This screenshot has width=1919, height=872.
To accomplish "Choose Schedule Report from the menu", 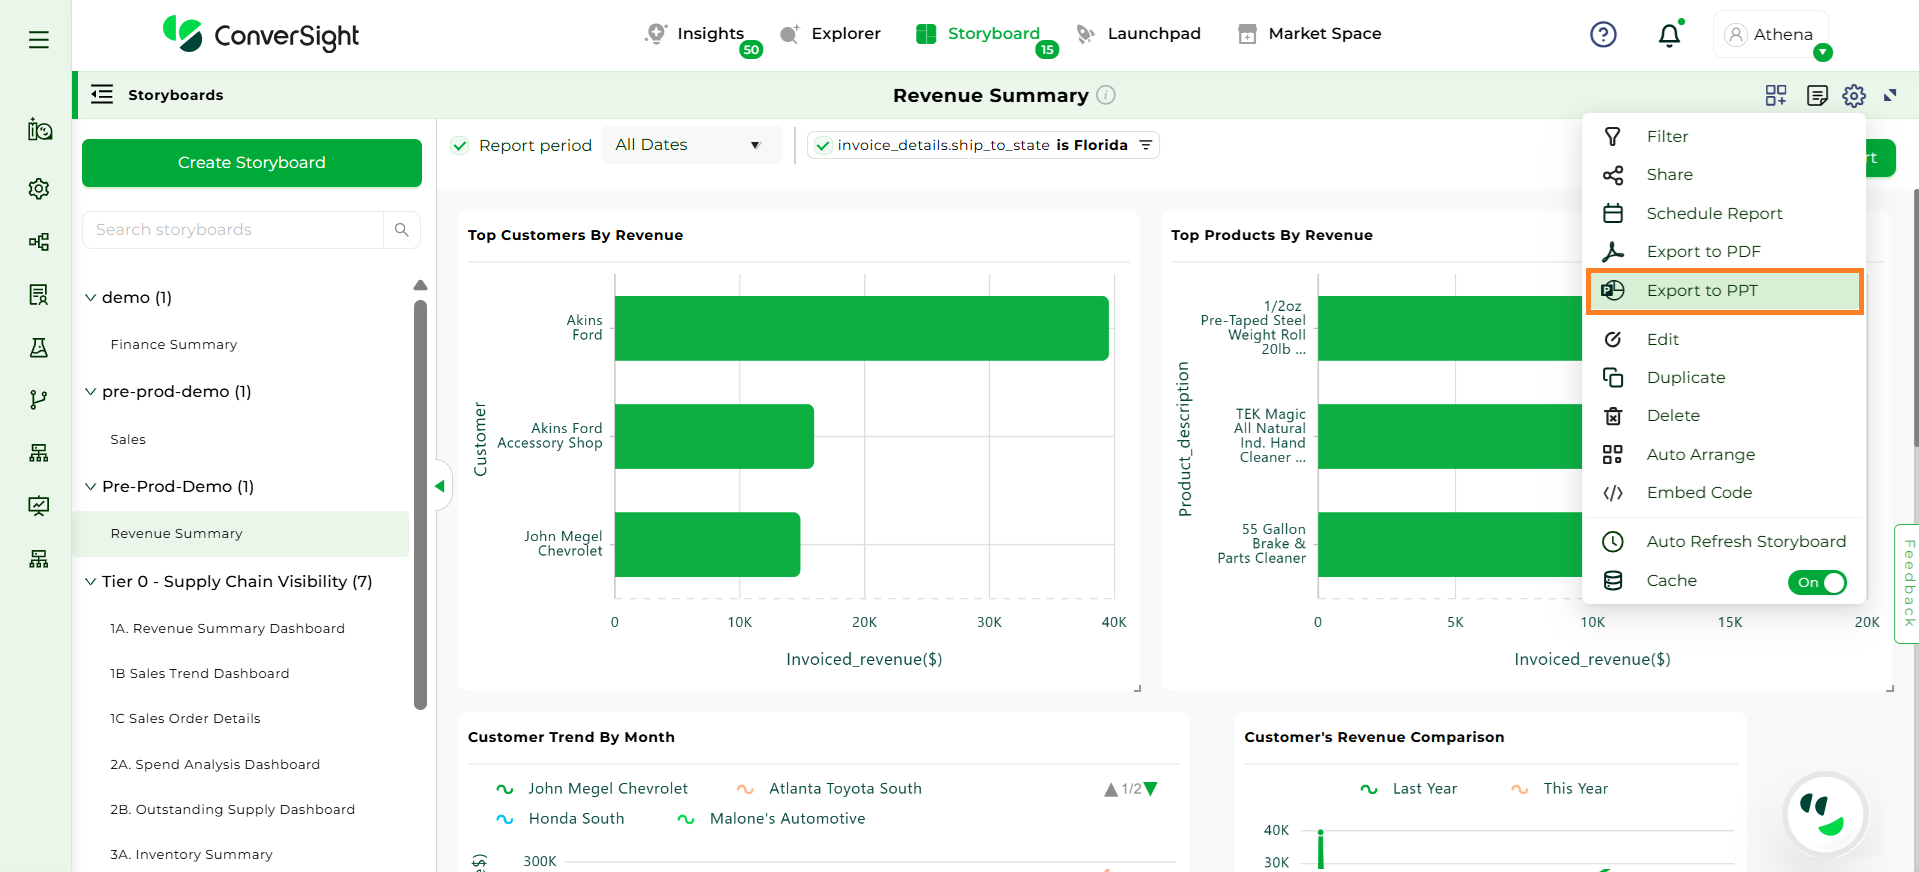I will pos(1714,214).
